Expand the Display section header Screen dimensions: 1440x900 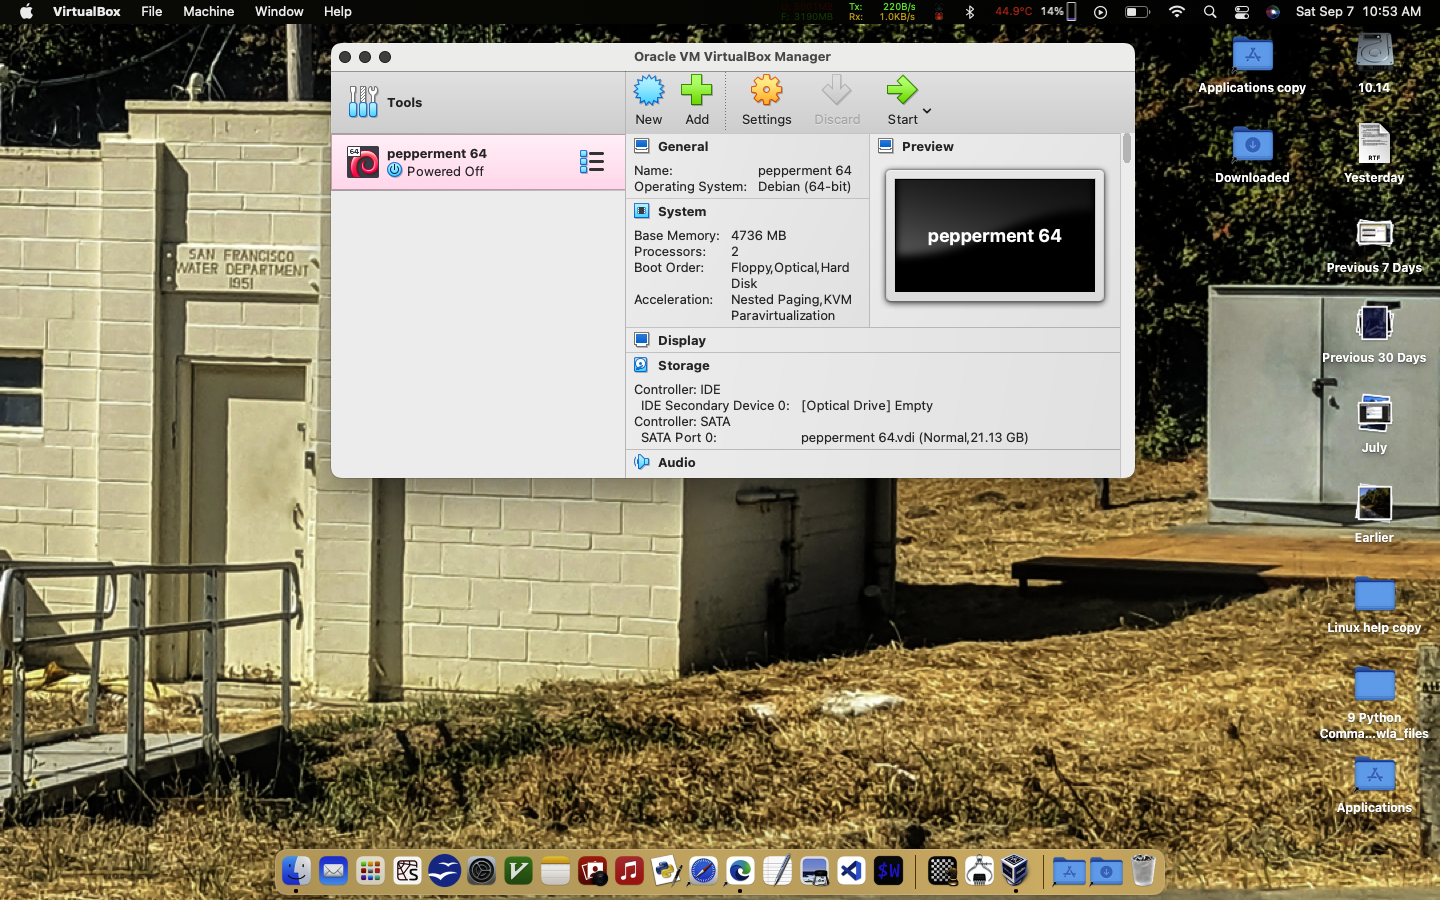pyautogui.click(x=682, y=341)
